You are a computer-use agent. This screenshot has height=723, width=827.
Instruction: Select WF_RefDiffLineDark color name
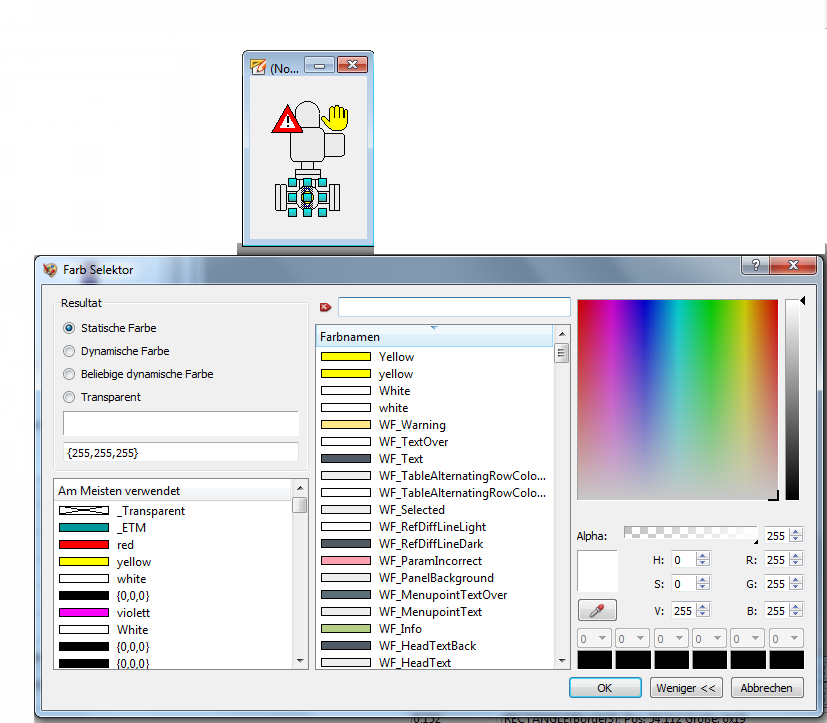click(x=434, y=544)
